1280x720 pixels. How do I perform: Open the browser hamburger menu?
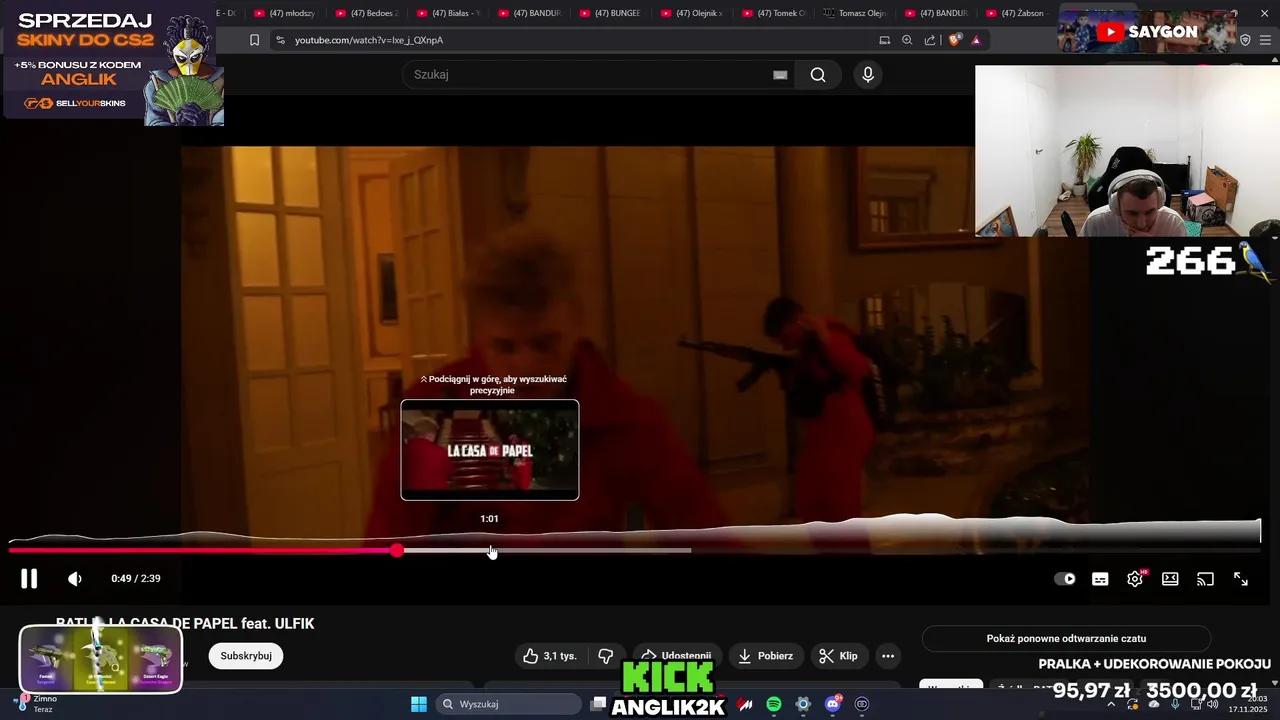(1266, 40)
